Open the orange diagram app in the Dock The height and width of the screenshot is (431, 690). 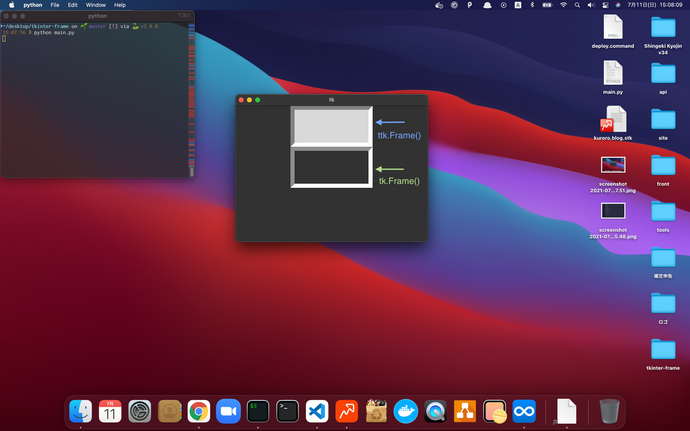click(x=465, y=411)
